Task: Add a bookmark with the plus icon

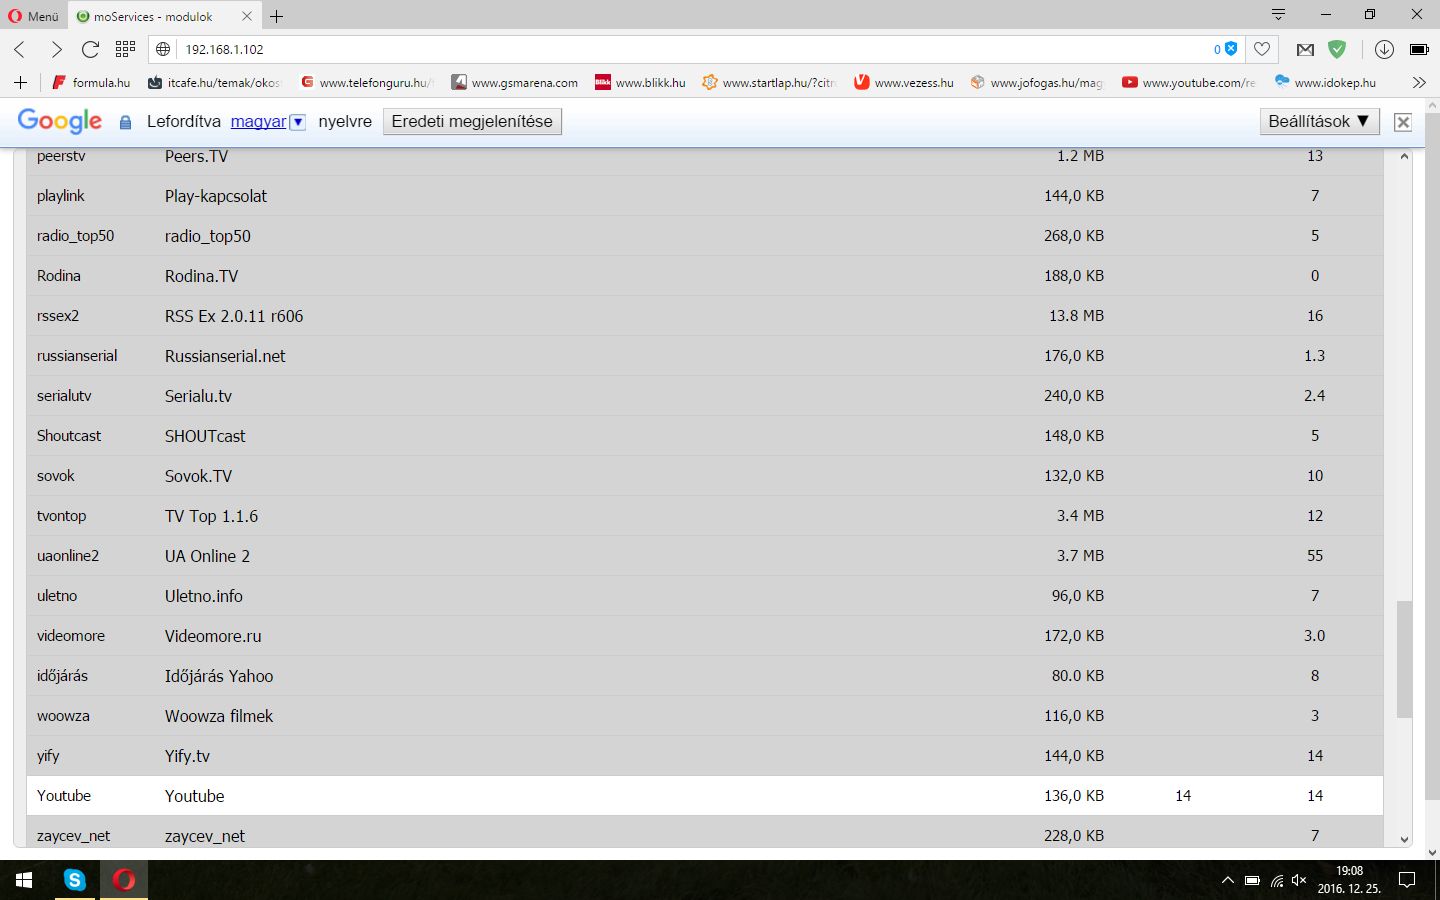Action: pyautogui.click(x=20, y=82)
